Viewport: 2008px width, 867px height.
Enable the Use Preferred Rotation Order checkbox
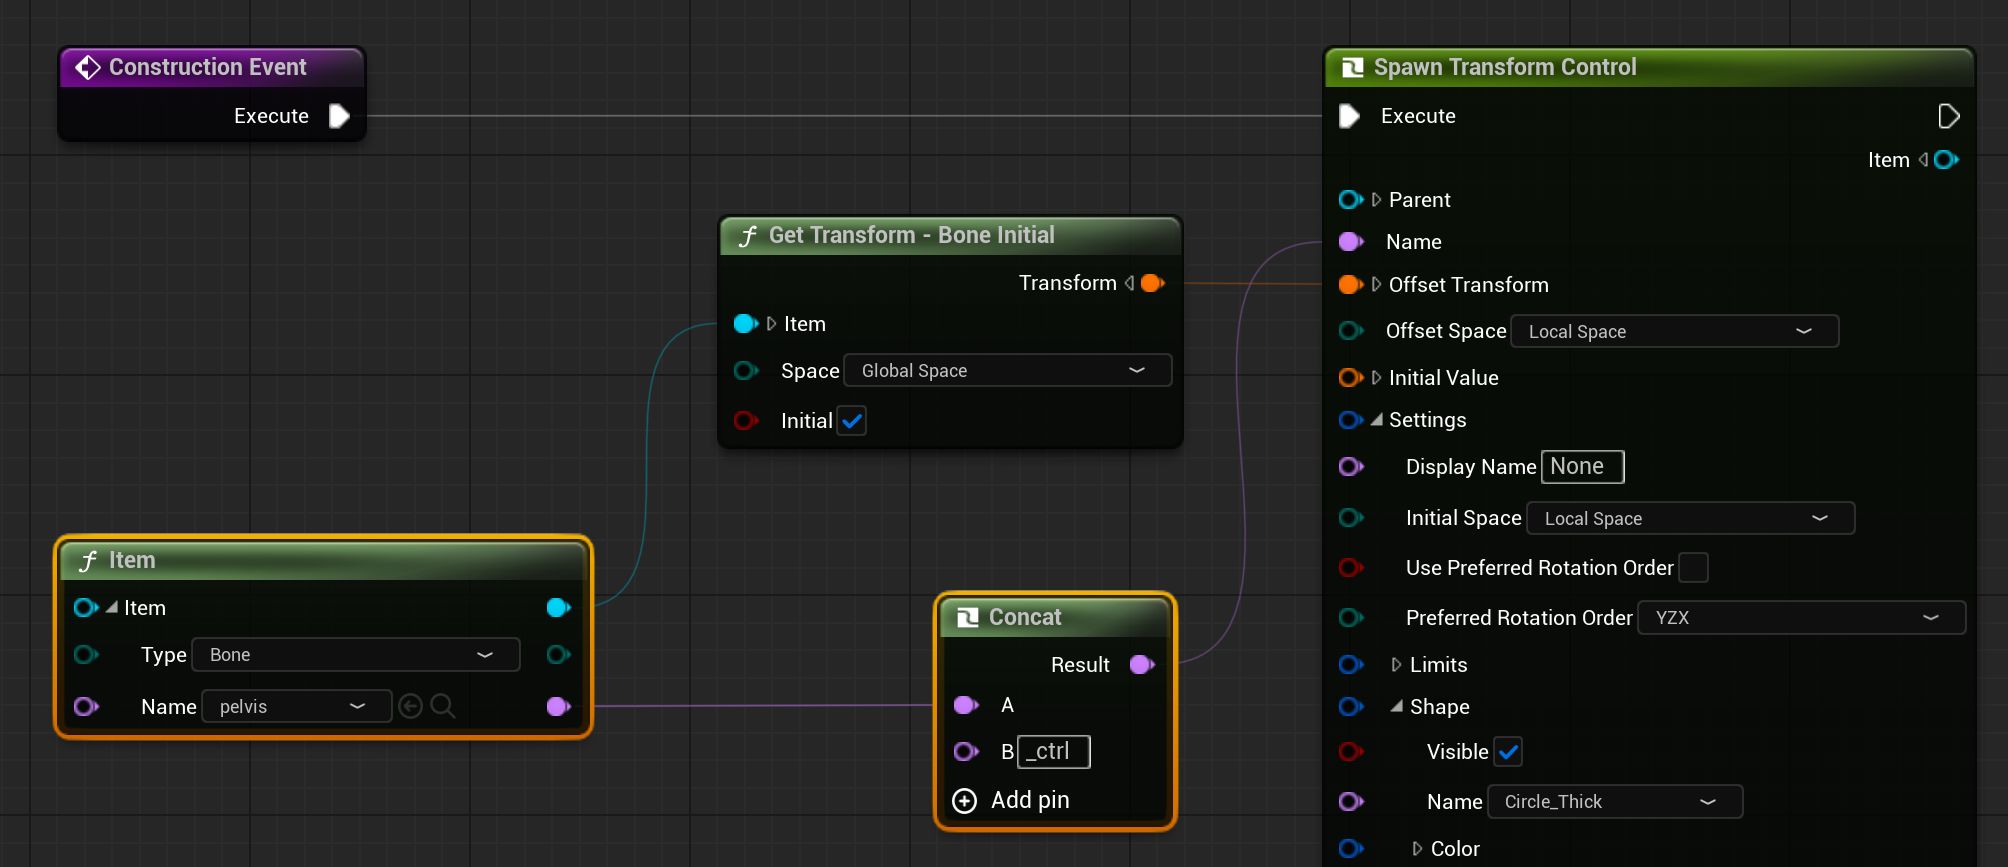click(x=1693, y=568)
